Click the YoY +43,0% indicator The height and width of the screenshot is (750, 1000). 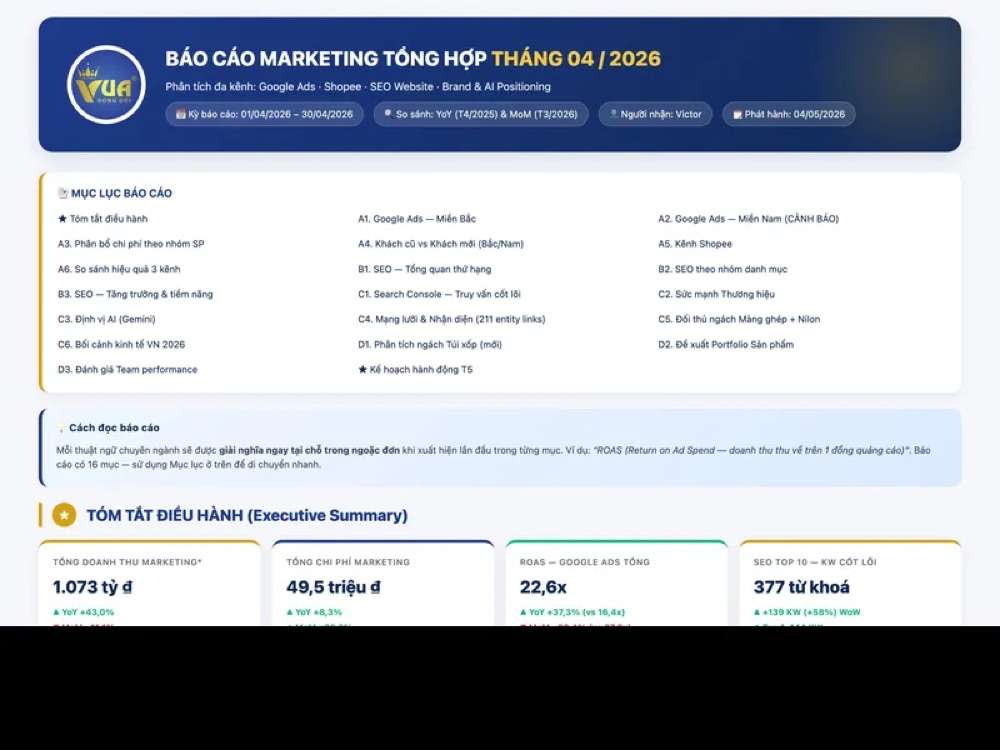pos(84,612)
